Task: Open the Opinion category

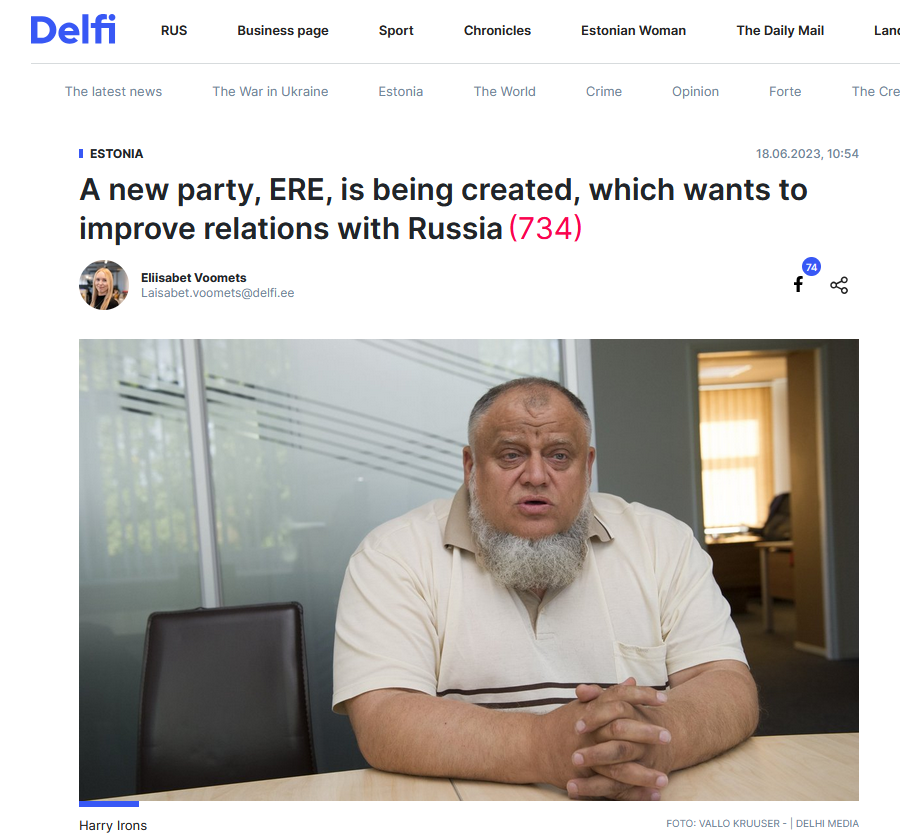Action: [x=695, y=91]
